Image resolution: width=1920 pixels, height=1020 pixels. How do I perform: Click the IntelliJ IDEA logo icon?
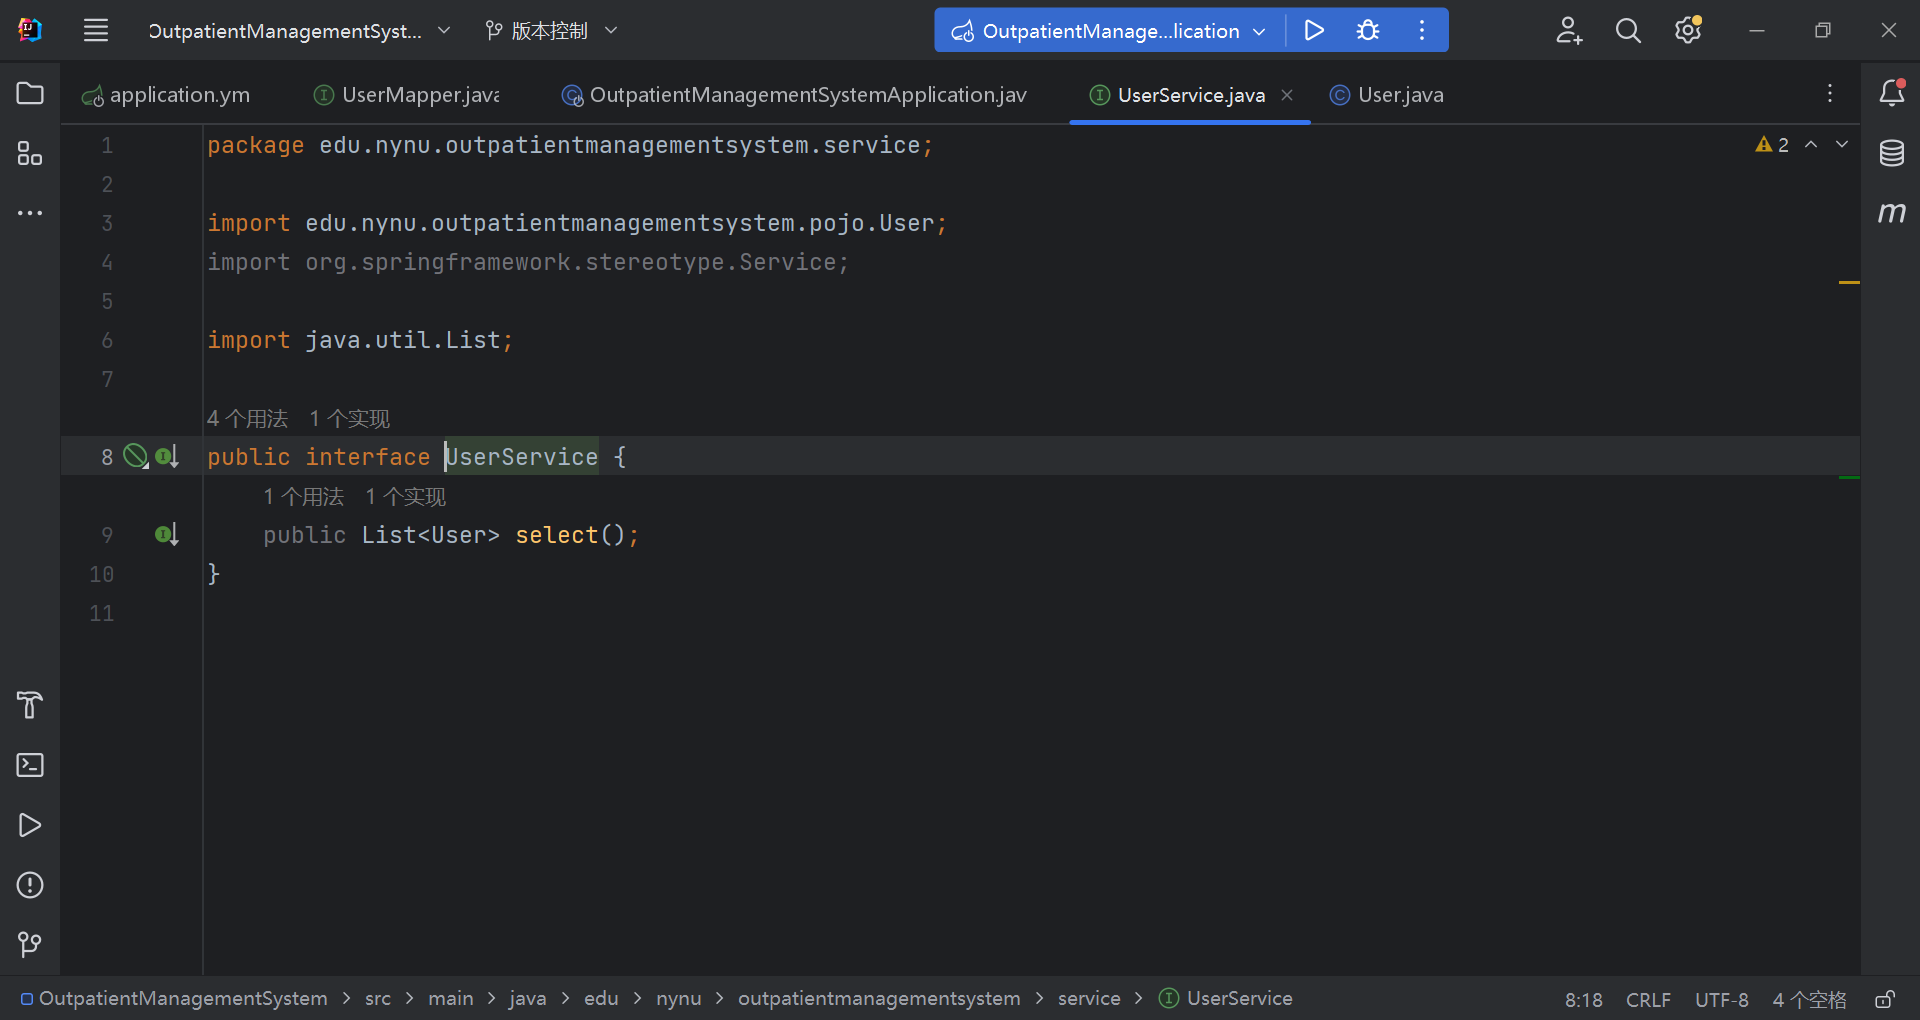30,30
